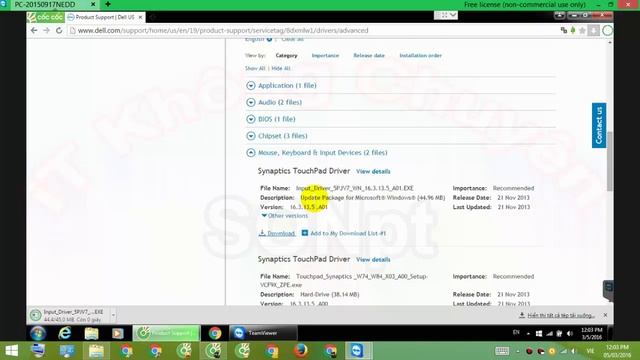
Task: Open browser downloads arrow icon near star
Action: pos(594,31)
